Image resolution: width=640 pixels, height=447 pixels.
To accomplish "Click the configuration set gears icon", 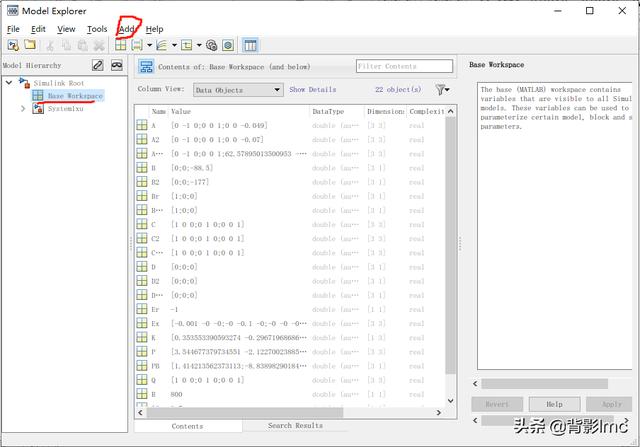I will tap(211, 45).
